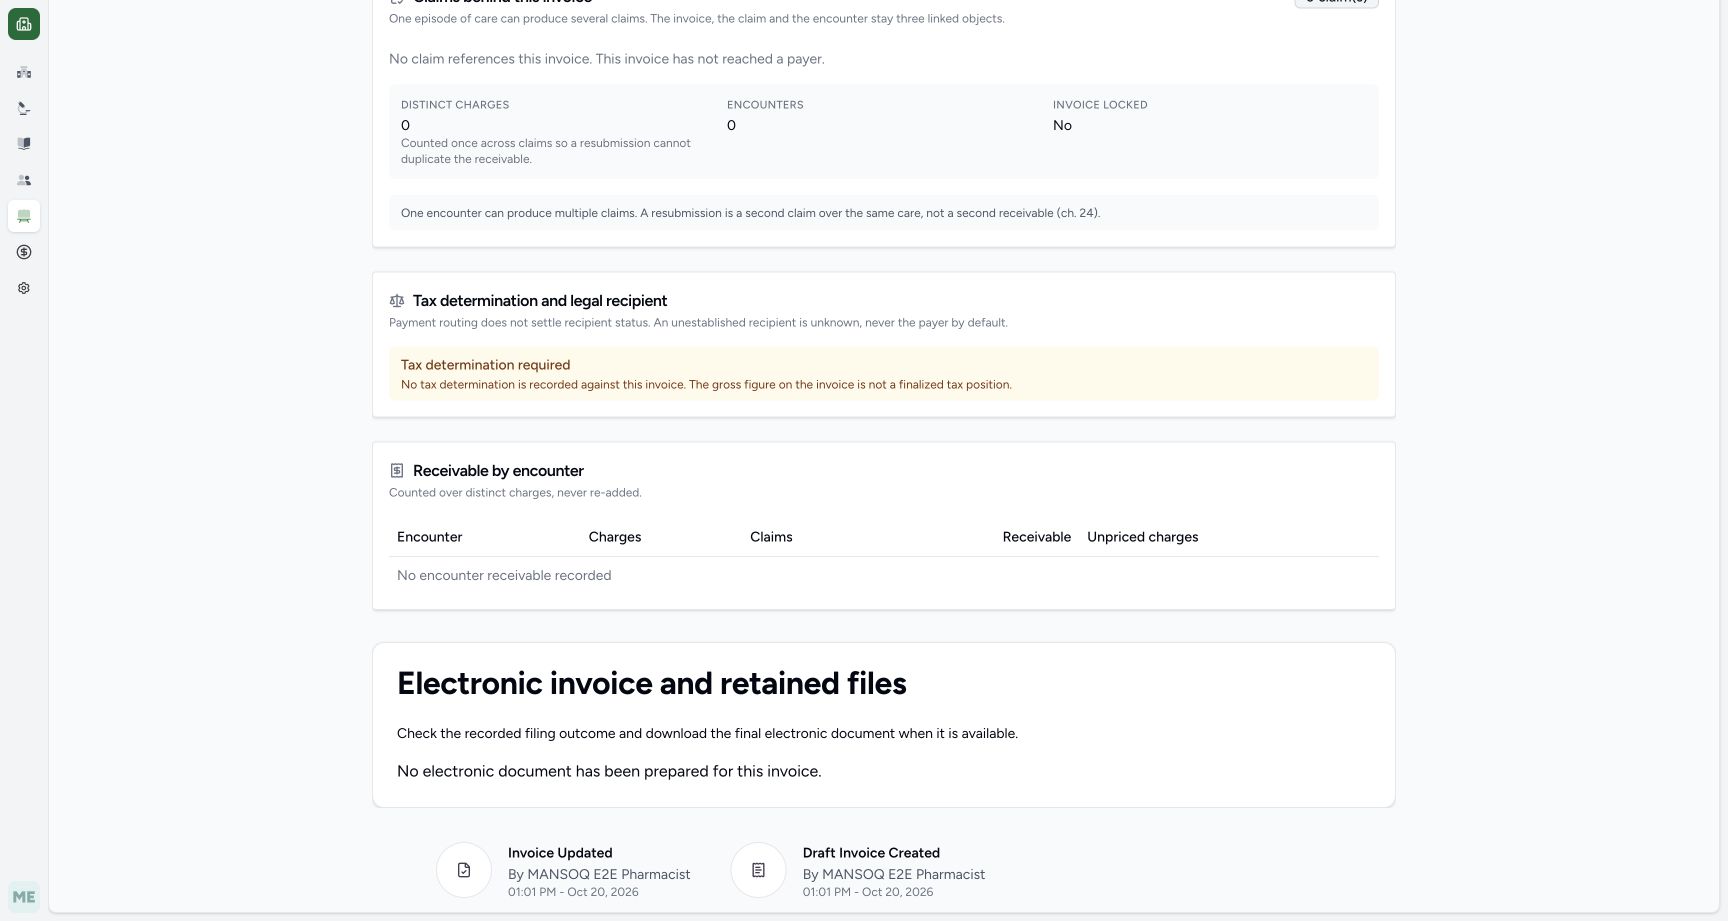Open the people sidebar icon

pyautogui.click(x=24, y=180)
